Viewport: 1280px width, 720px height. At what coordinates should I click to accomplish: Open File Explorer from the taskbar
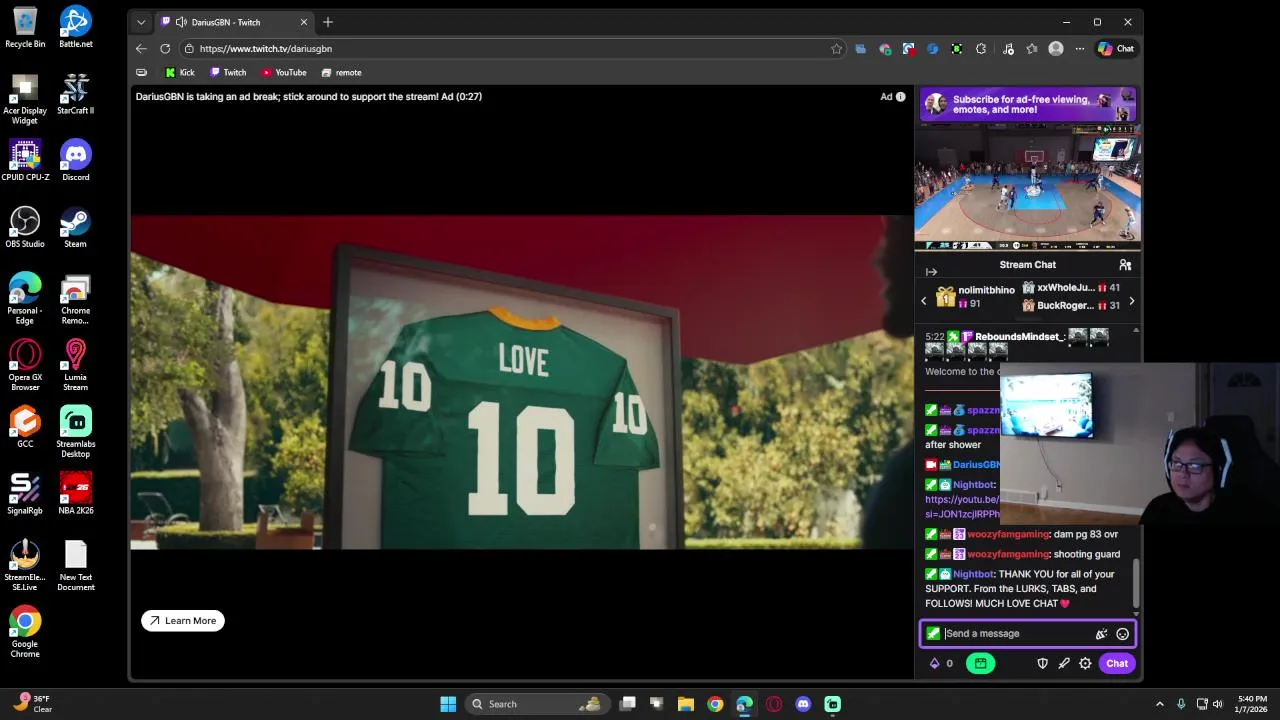click(x=686, y=704)
